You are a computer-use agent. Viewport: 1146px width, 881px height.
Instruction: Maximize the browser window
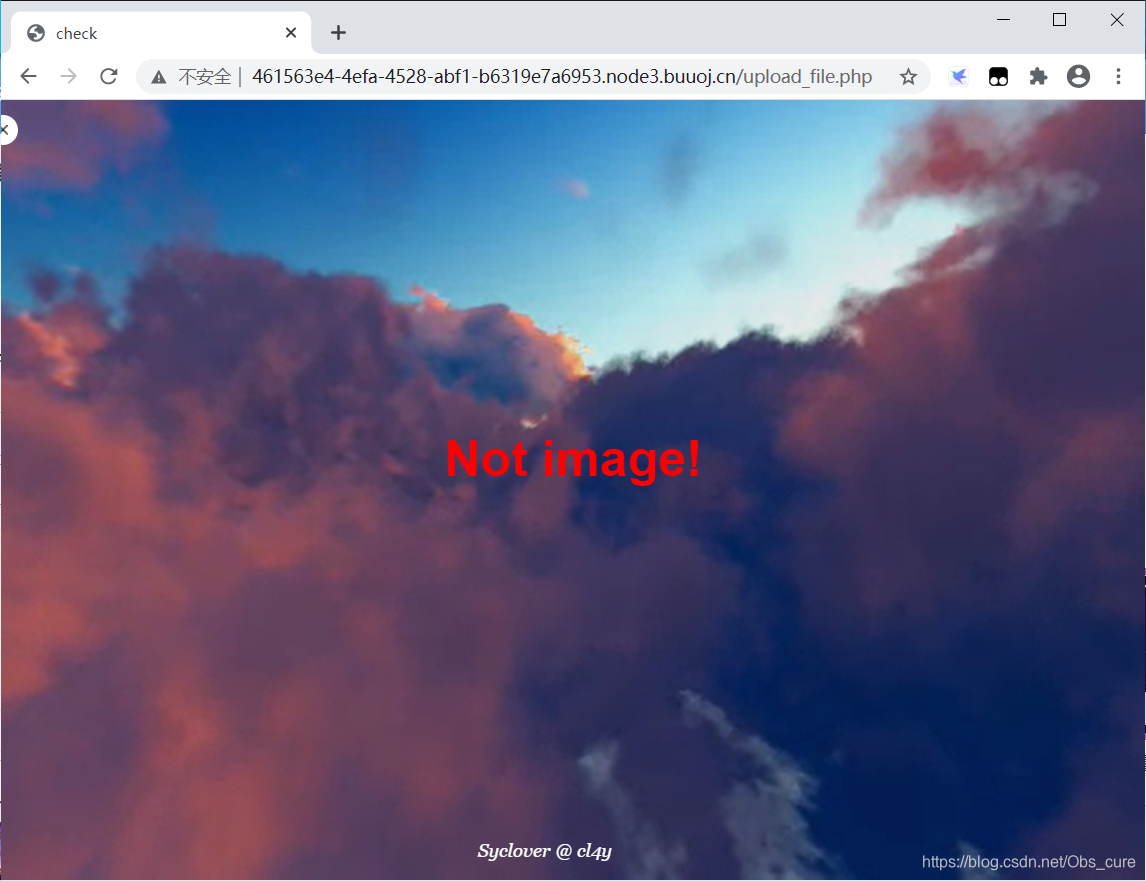coord(1059,20)
